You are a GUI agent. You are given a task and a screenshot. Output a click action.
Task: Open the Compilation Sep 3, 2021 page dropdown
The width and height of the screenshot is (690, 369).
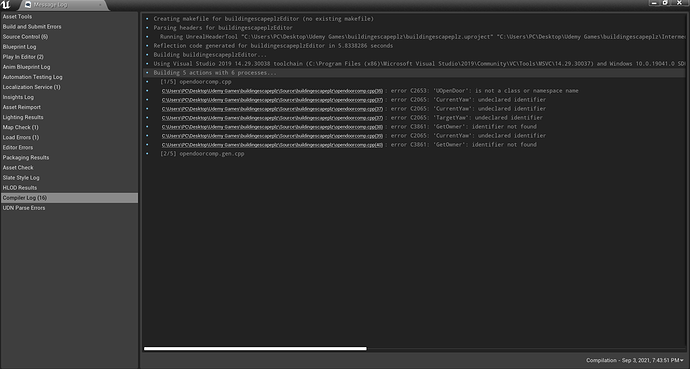tap(635, 361)
